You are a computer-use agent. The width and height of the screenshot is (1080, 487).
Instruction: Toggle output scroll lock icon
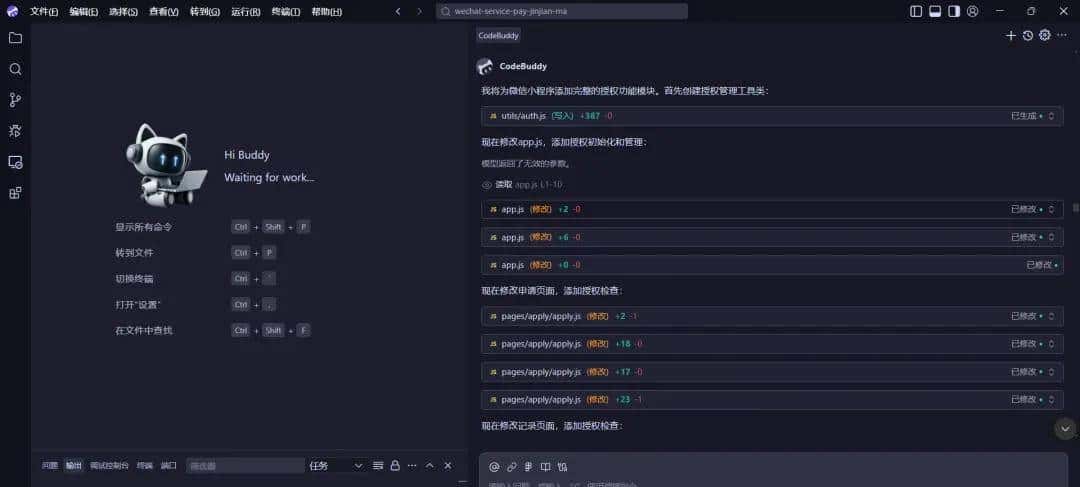tap(395, 466)
